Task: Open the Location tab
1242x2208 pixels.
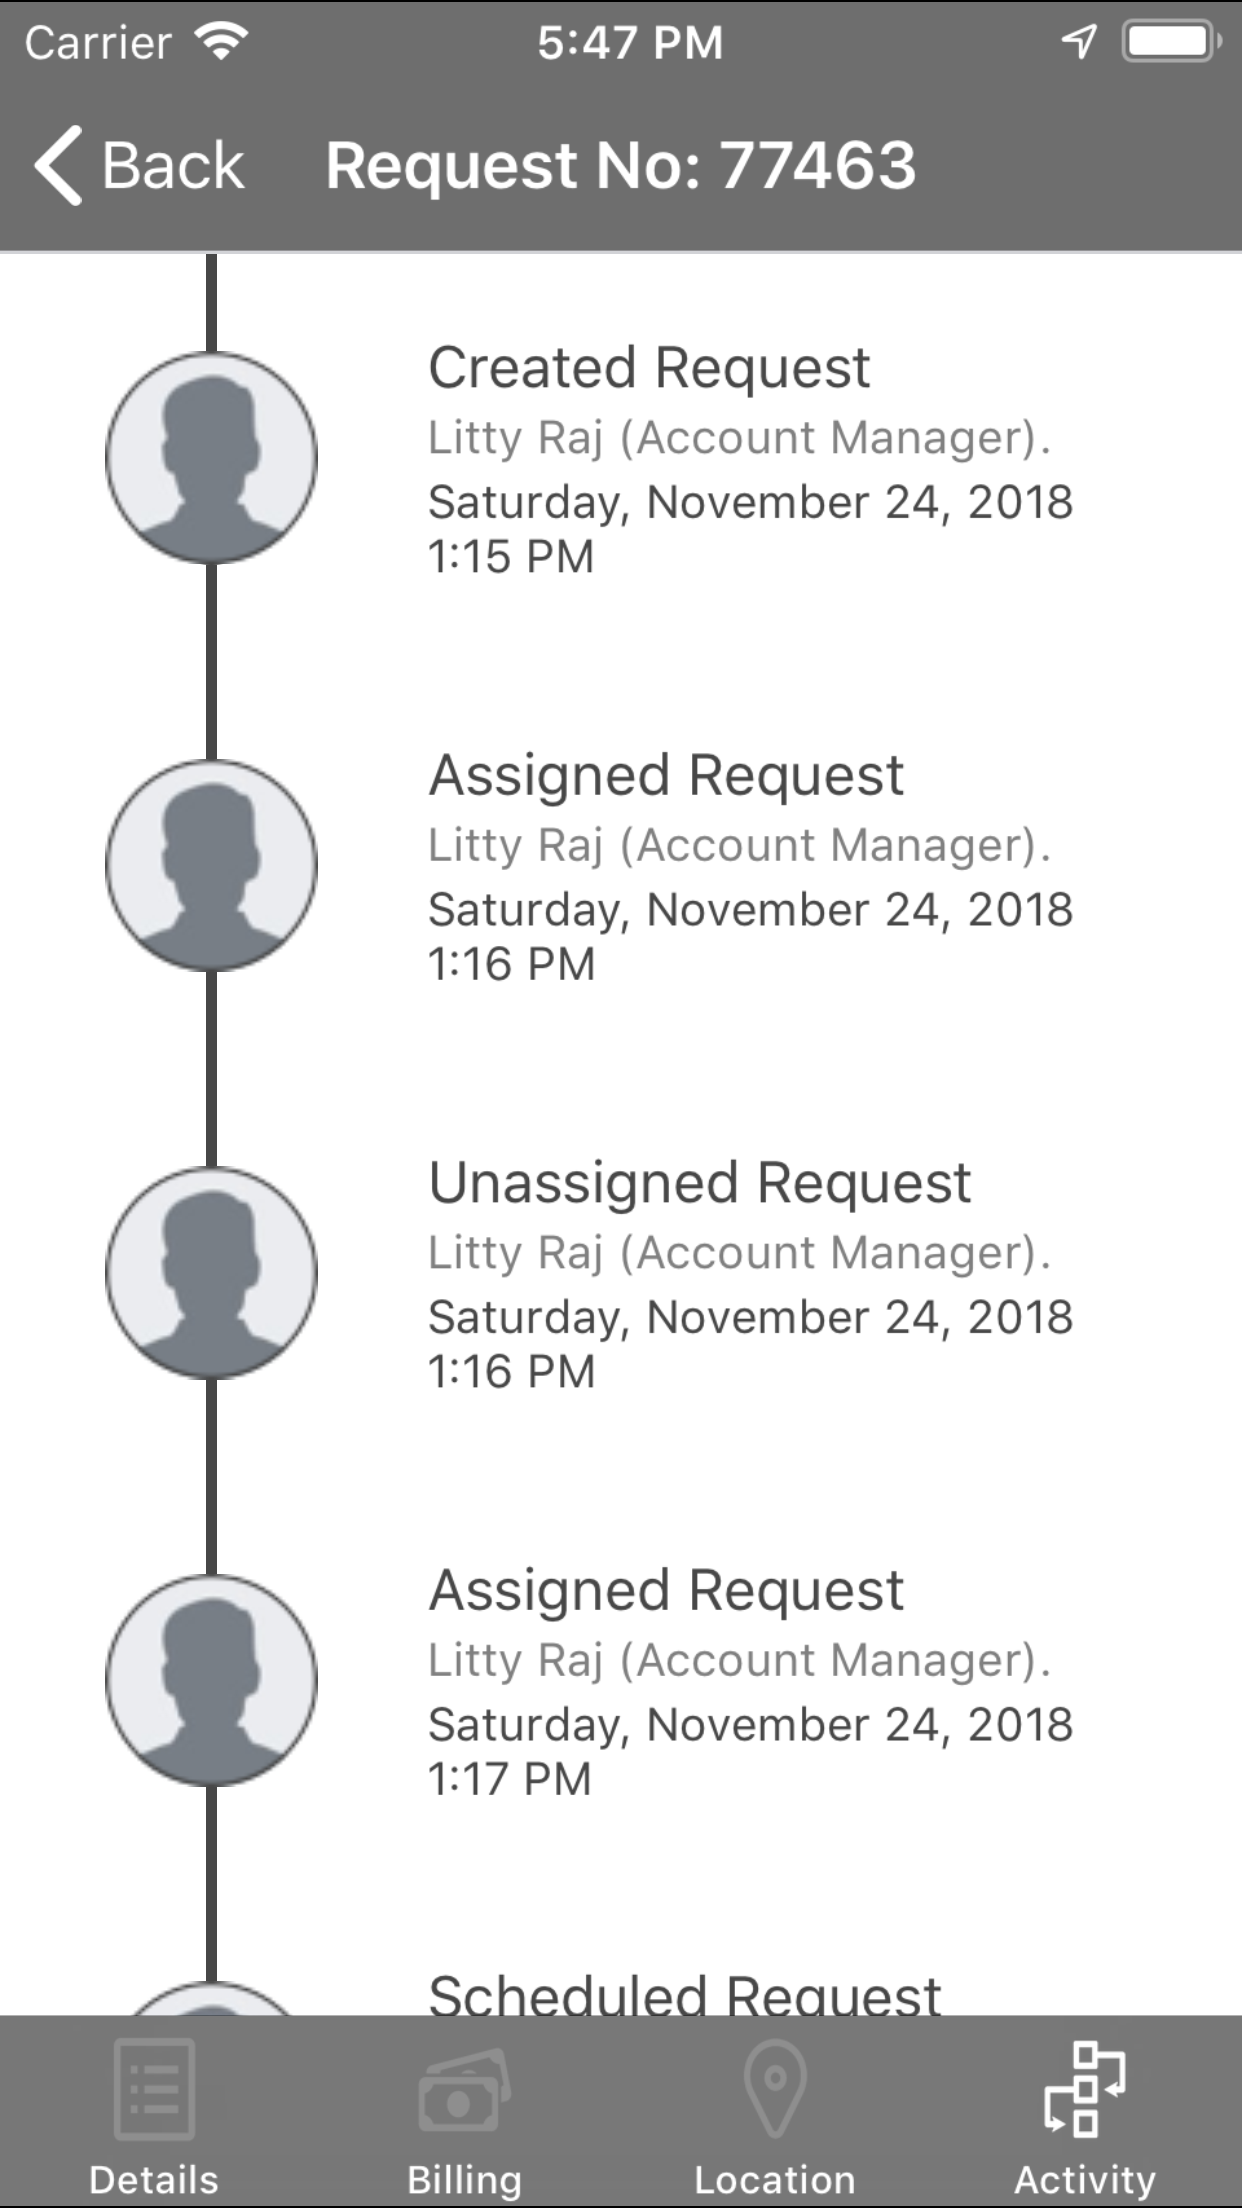Action: 775,2178
